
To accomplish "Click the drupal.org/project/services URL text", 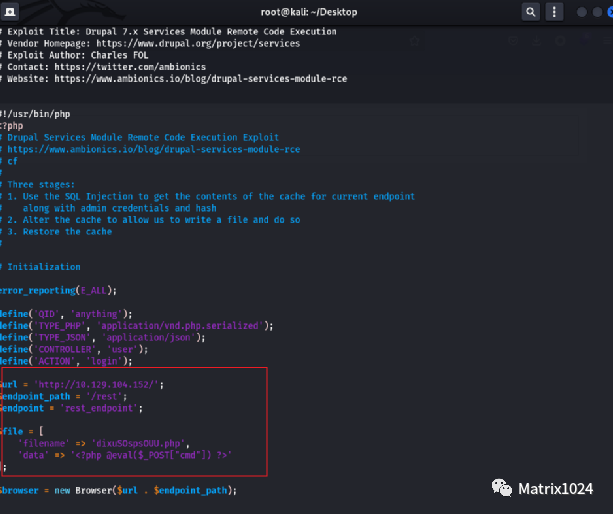I will [x=198, y=43].
